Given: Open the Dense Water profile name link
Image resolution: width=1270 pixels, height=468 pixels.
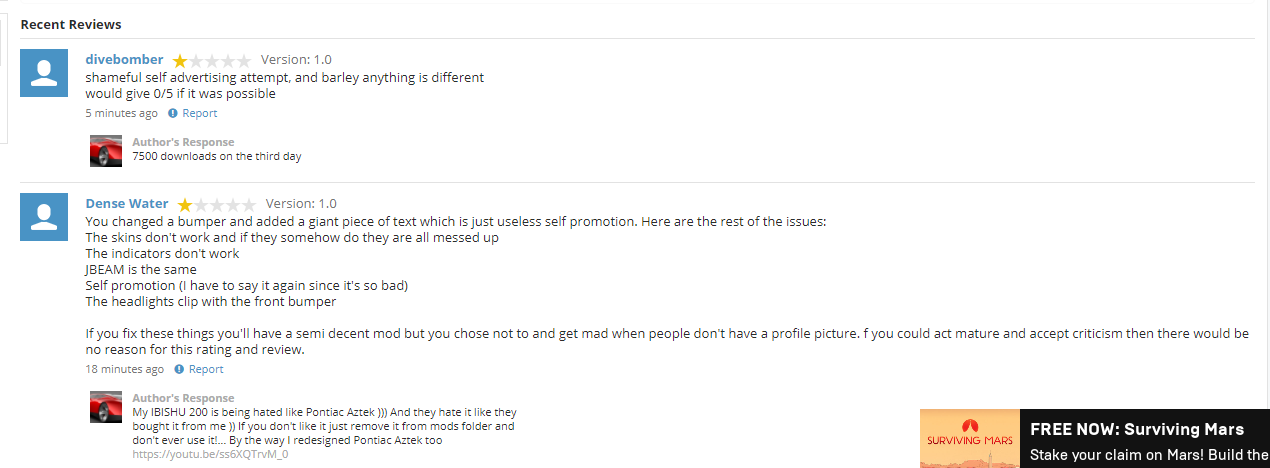Looking at the screenshot, I should (x=127, y=204).
